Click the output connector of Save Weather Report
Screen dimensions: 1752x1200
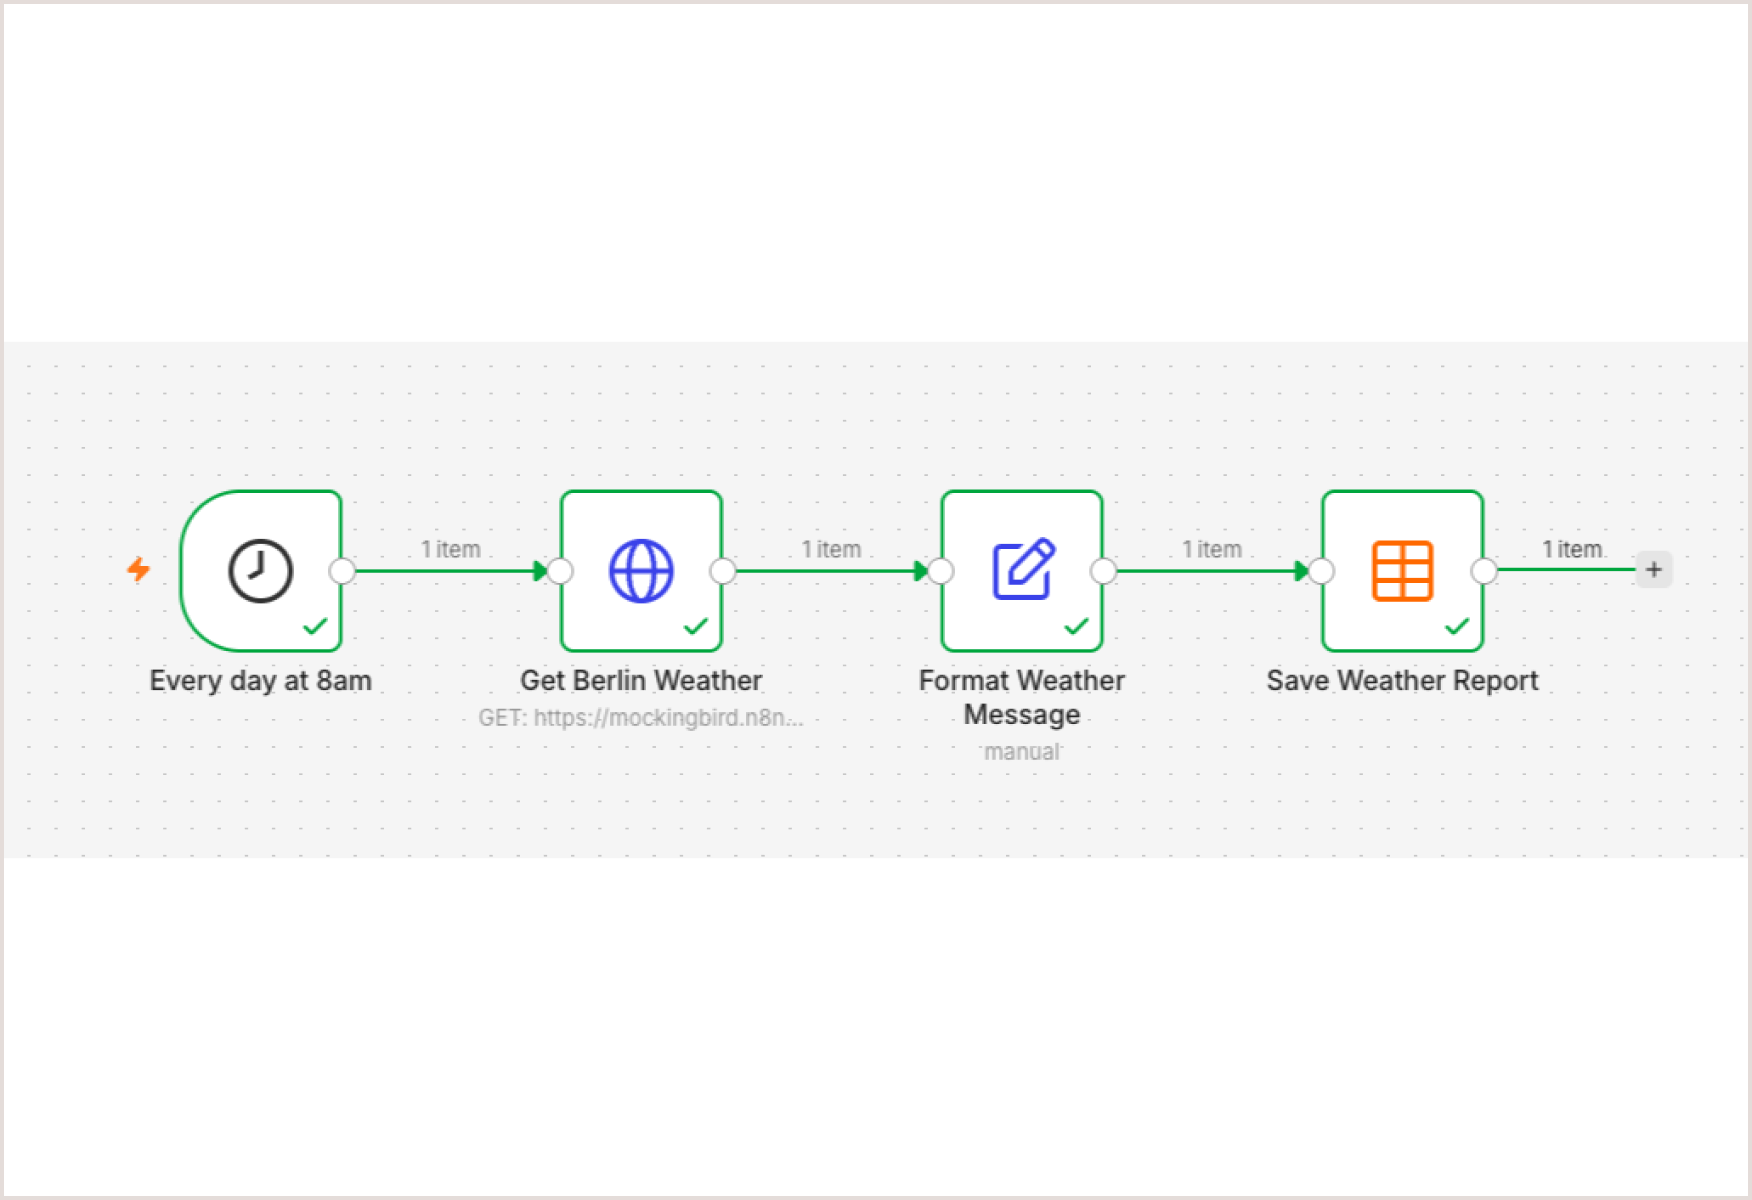click(1484, 571)
